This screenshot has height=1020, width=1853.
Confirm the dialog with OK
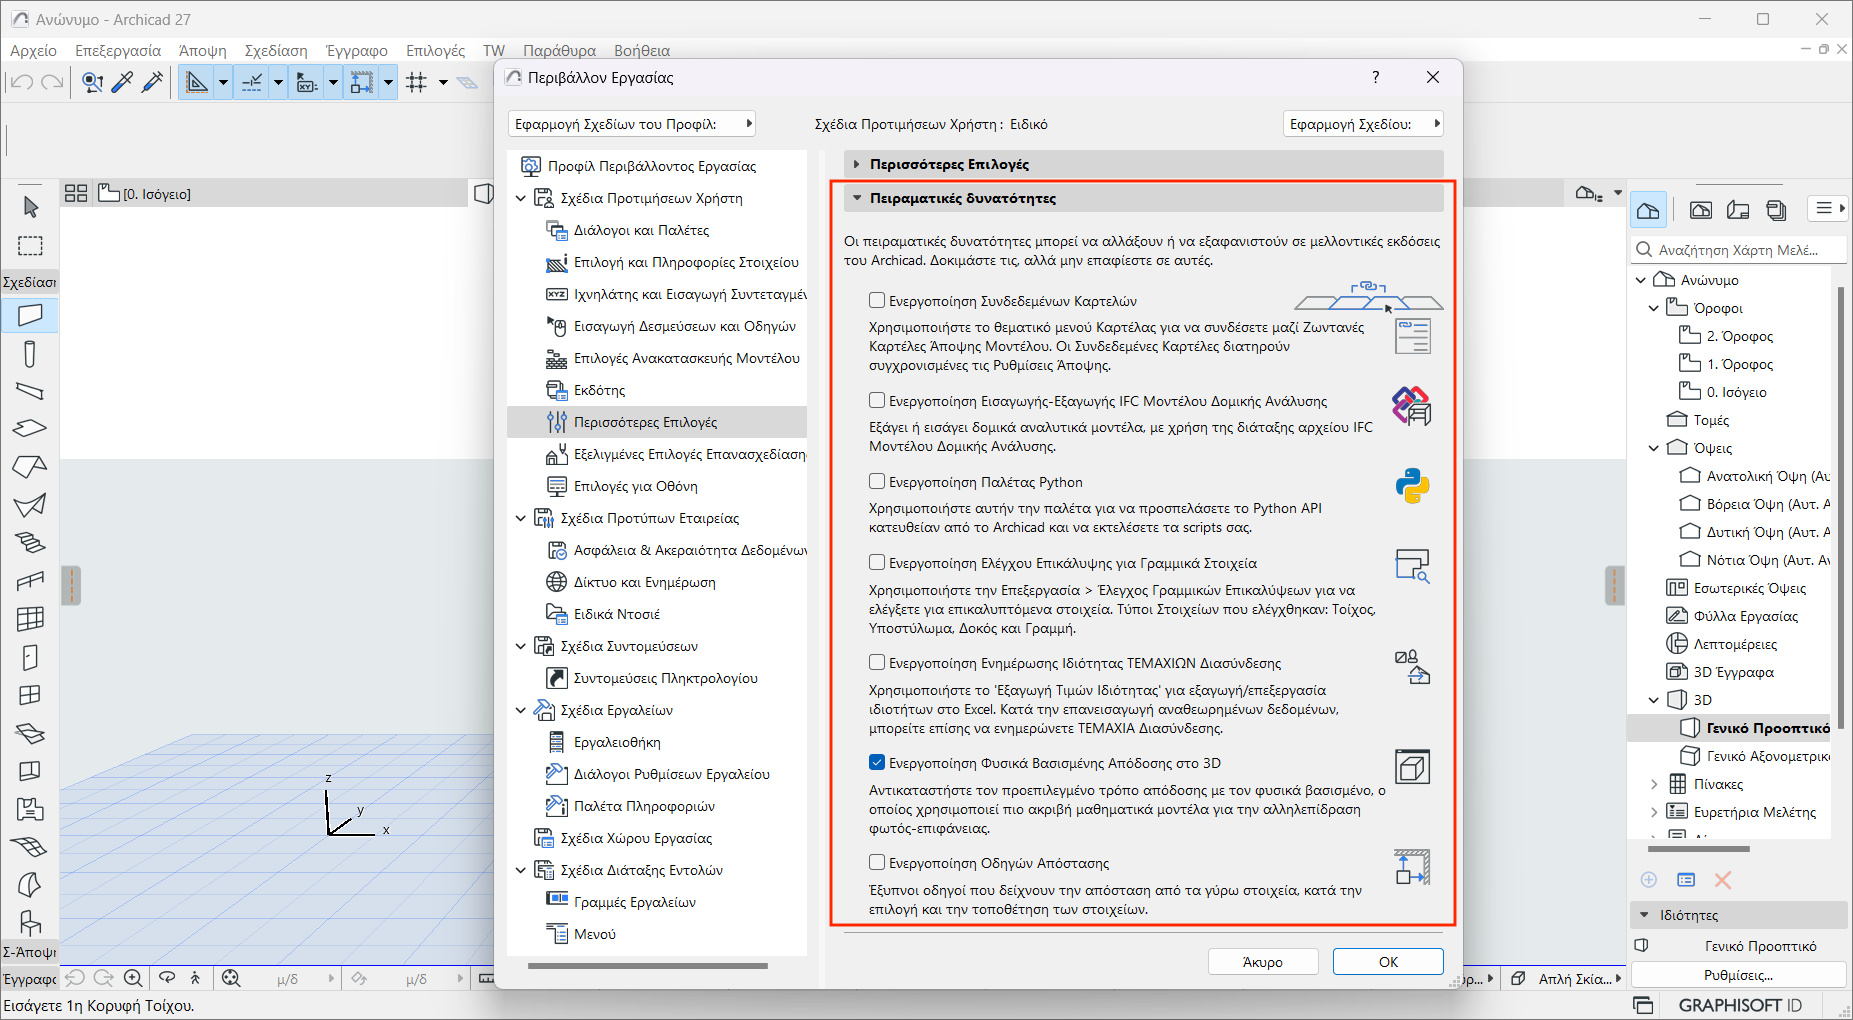click(1388, 962)
